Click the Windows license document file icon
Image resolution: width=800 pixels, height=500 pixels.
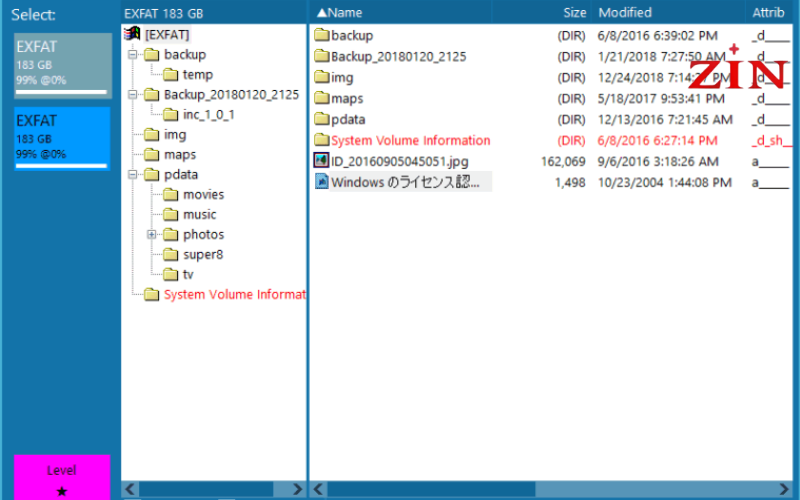coord(321,182)
